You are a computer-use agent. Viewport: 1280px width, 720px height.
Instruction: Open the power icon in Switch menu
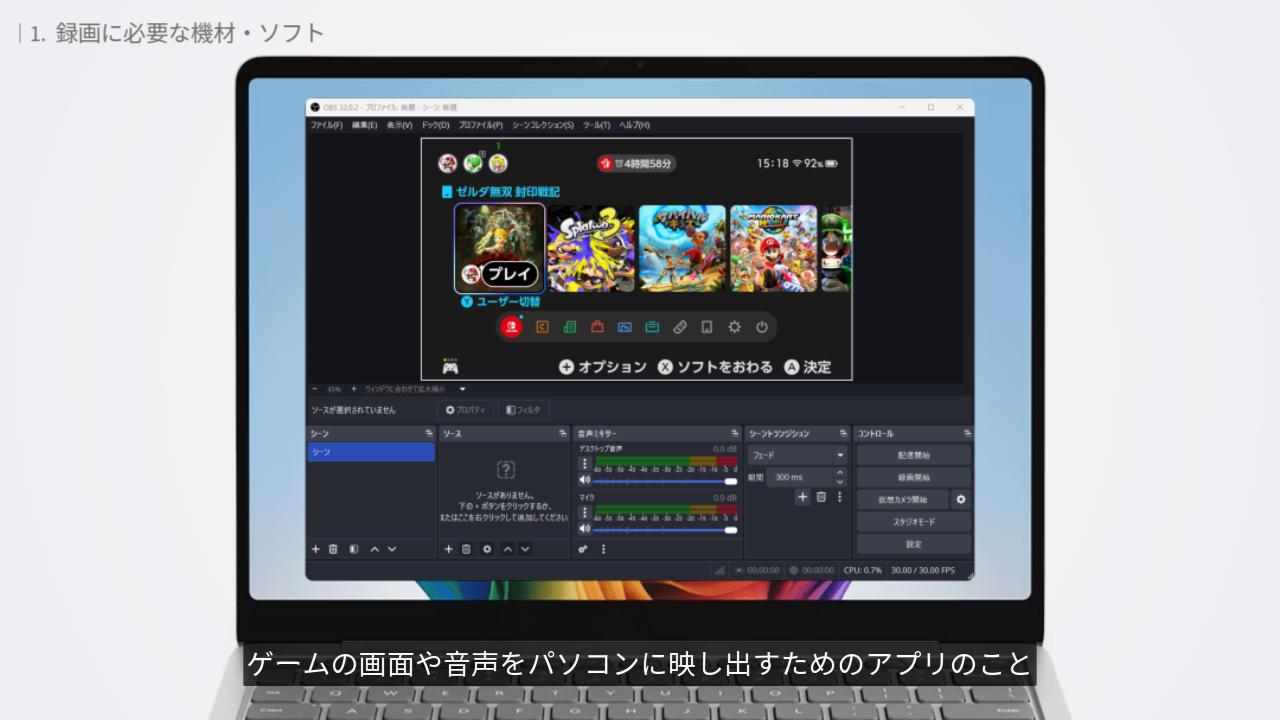pos(762,327)
